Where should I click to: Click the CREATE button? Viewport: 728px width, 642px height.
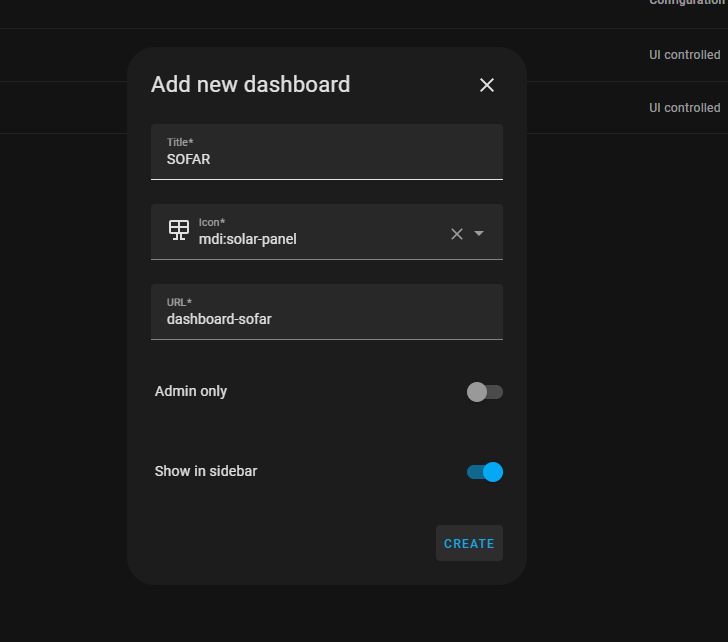click(469, 543)
